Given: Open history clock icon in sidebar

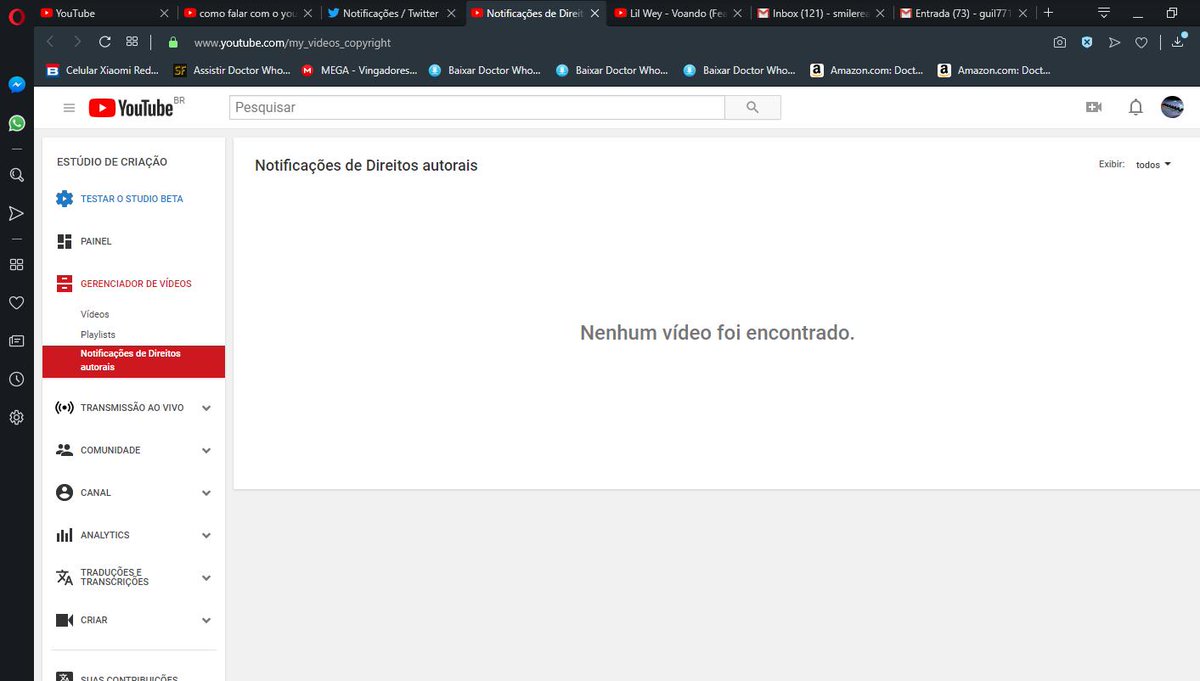Looking at the screenshot, I should tap(16, 379).
